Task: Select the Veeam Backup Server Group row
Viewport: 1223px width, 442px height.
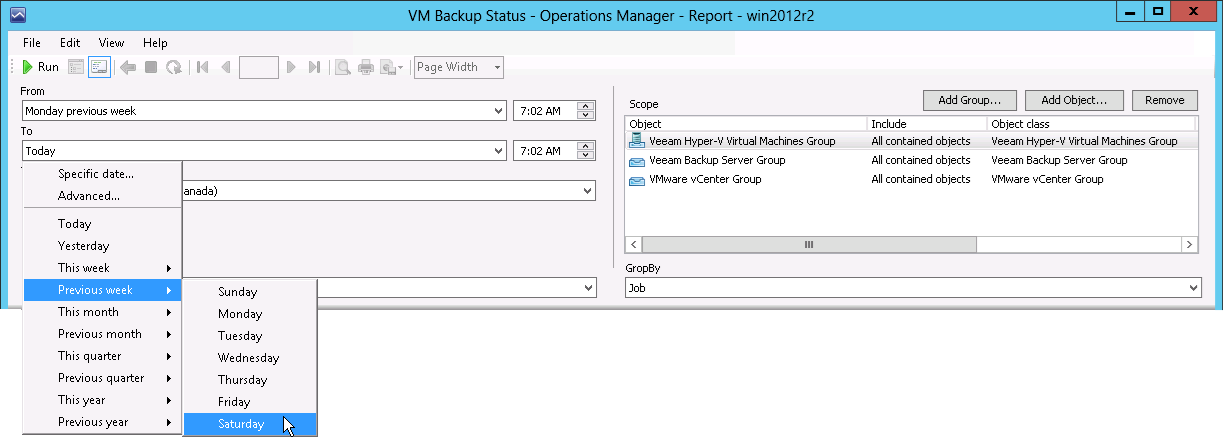Action: (x=911, y=160)
